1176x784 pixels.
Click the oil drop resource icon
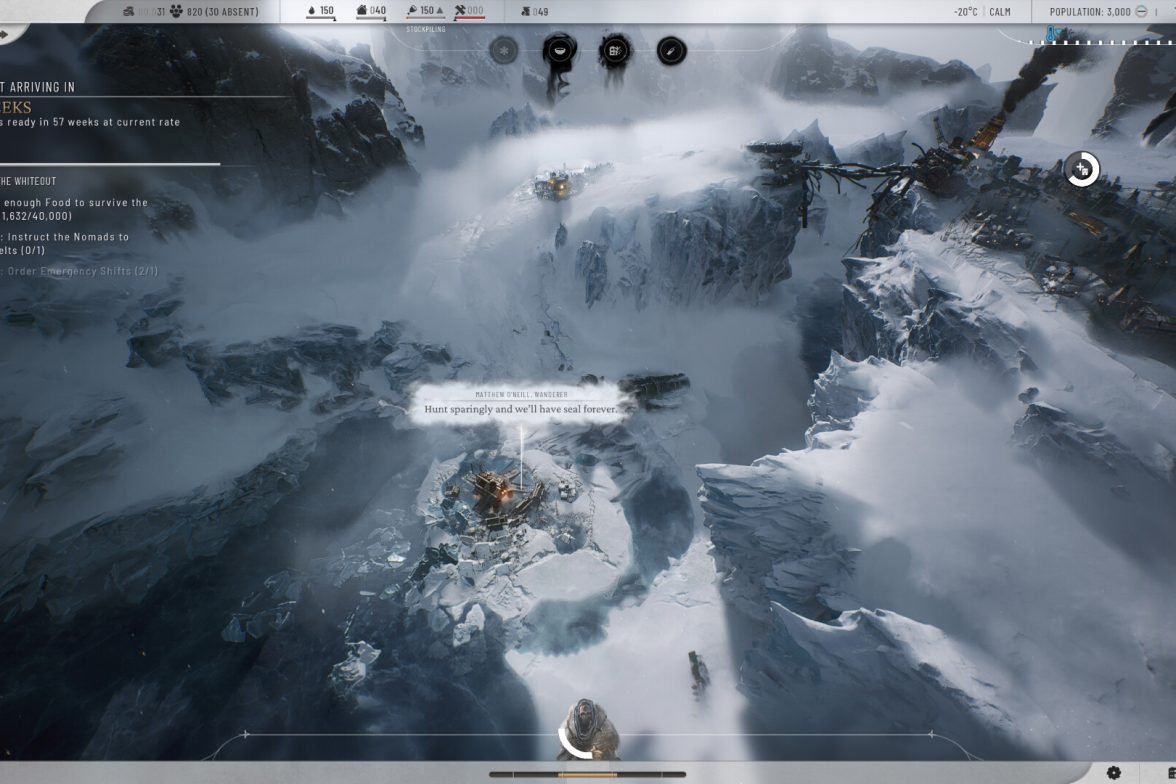click(312, 11)
